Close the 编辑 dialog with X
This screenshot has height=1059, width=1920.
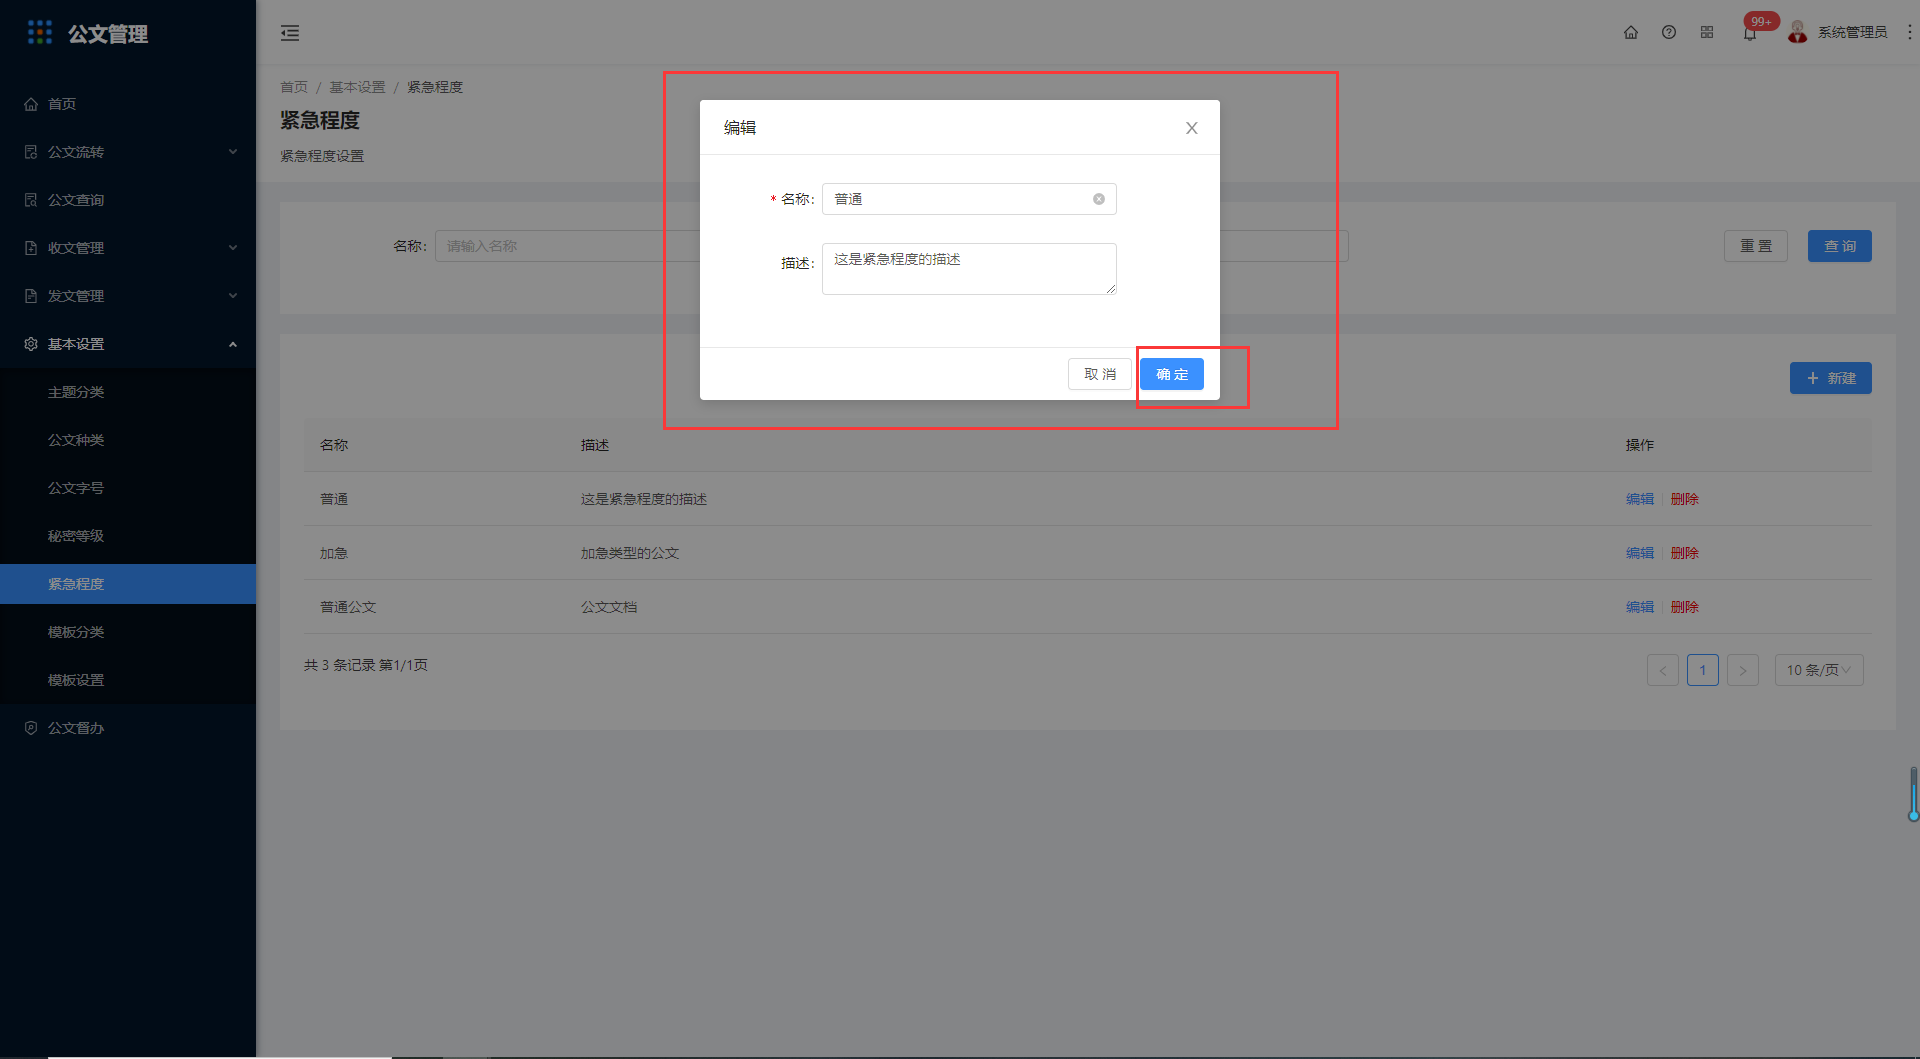pos(1192,128)
